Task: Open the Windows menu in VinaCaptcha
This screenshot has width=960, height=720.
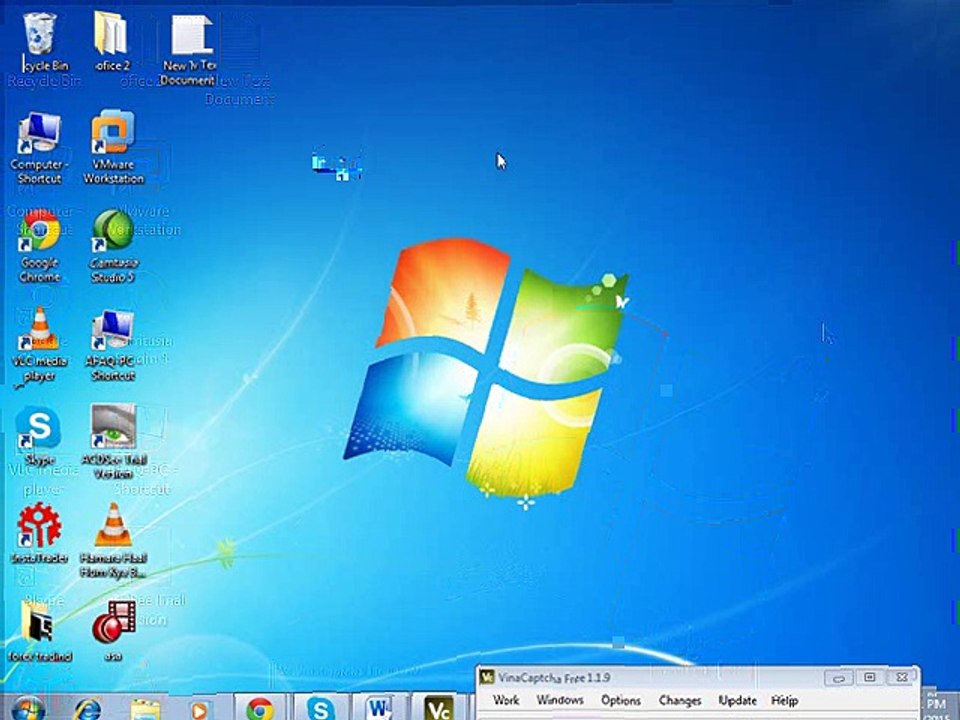Action: [x=560, y=700]
